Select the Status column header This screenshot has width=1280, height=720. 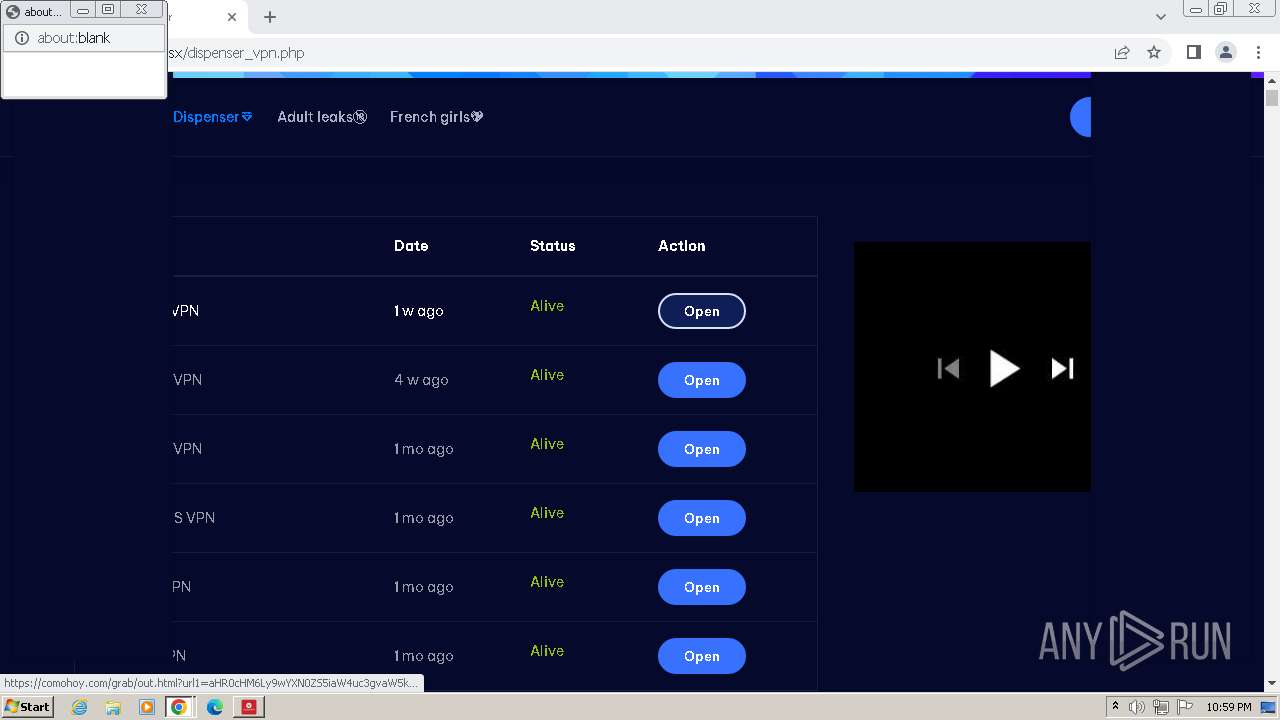pyautogui.click(x=553, y=246)
